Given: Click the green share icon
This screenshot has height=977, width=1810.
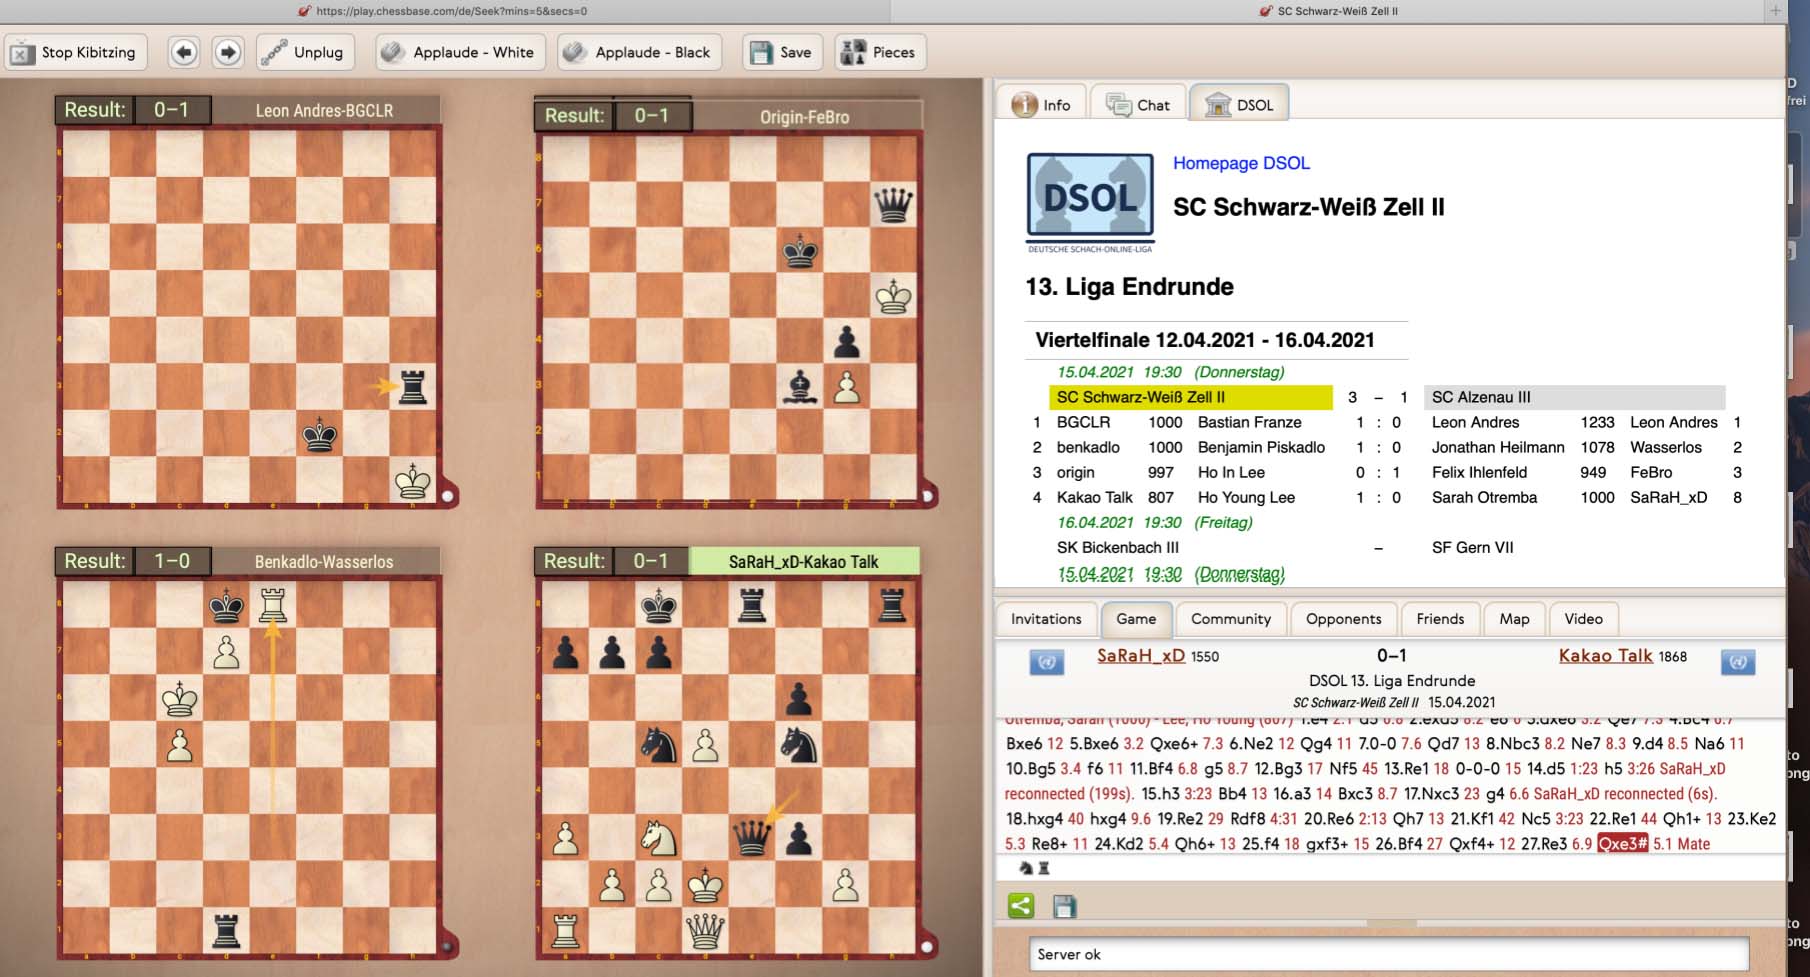Looking at the screenshot, I should [x=1021, y=906].
